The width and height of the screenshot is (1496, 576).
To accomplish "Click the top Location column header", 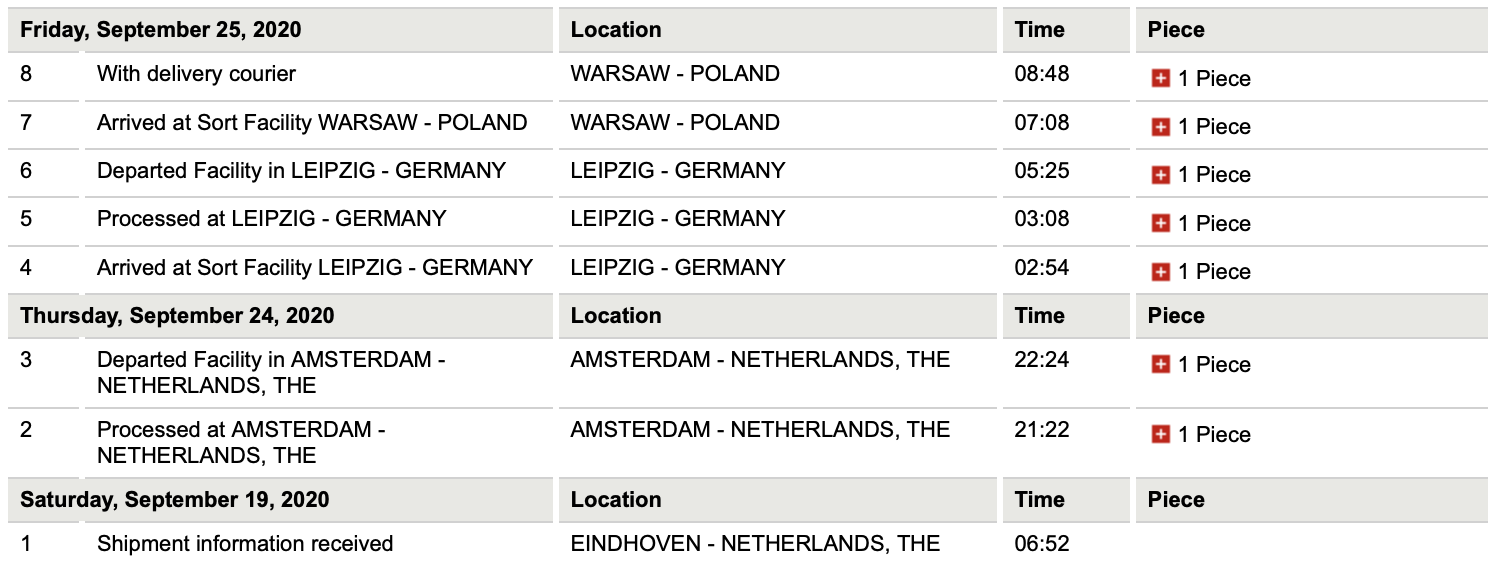I will [616, 30].
